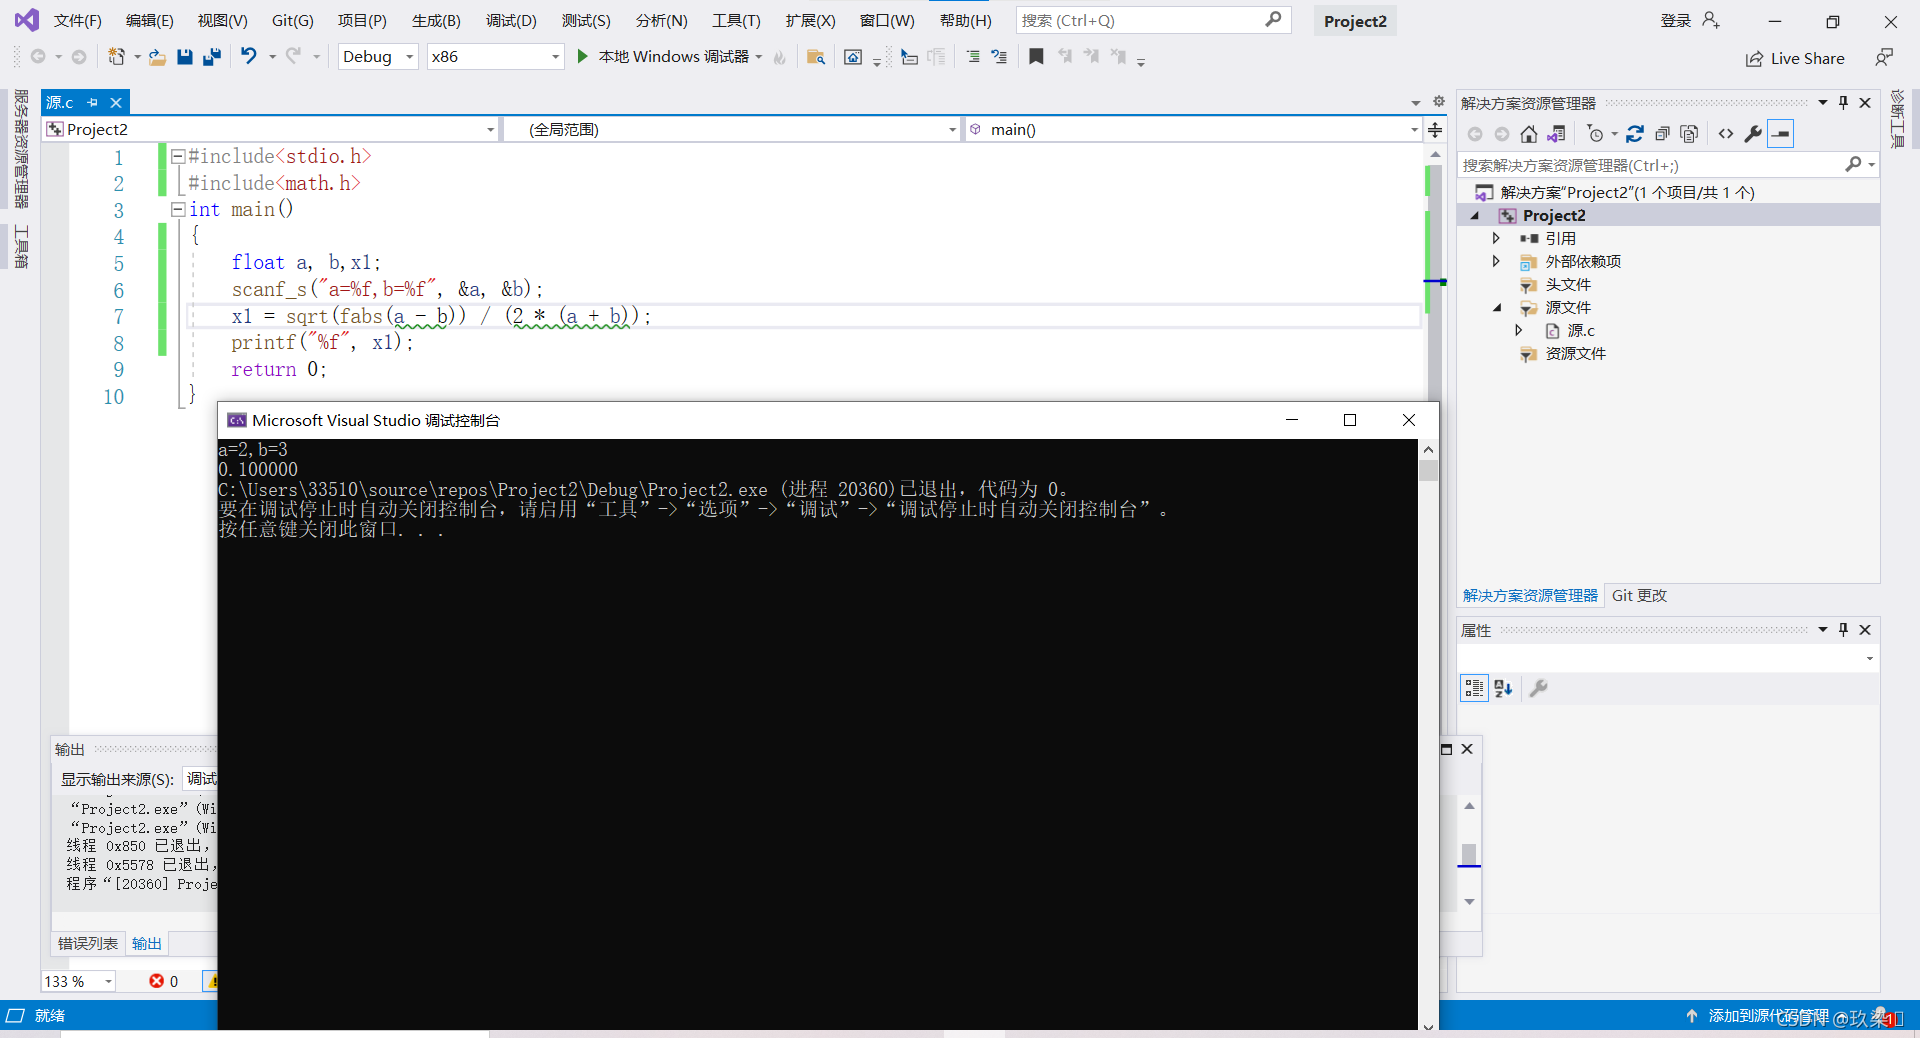Image resolution: width=1920 pixels, height=1038 pixels.
Task: Click the debug console vertical scrollbar thumb
Action: (1428, 470)
